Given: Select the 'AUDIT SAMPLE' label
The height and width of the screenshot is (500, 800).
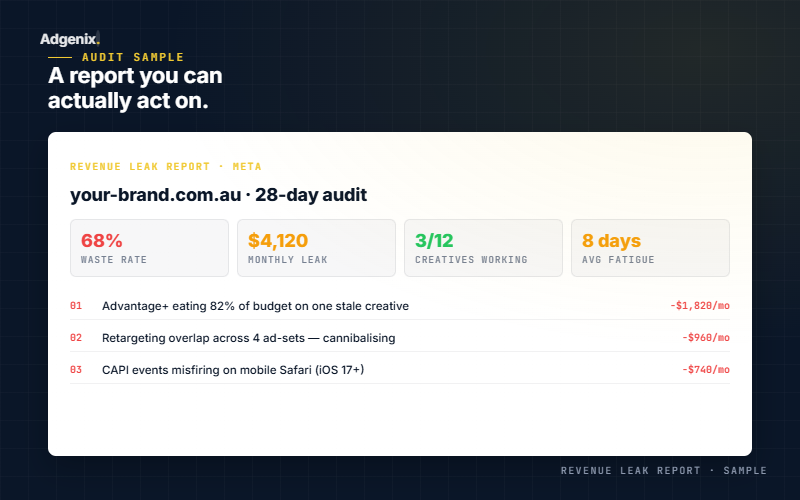Looking at the screenshot, I should [133, 57].
